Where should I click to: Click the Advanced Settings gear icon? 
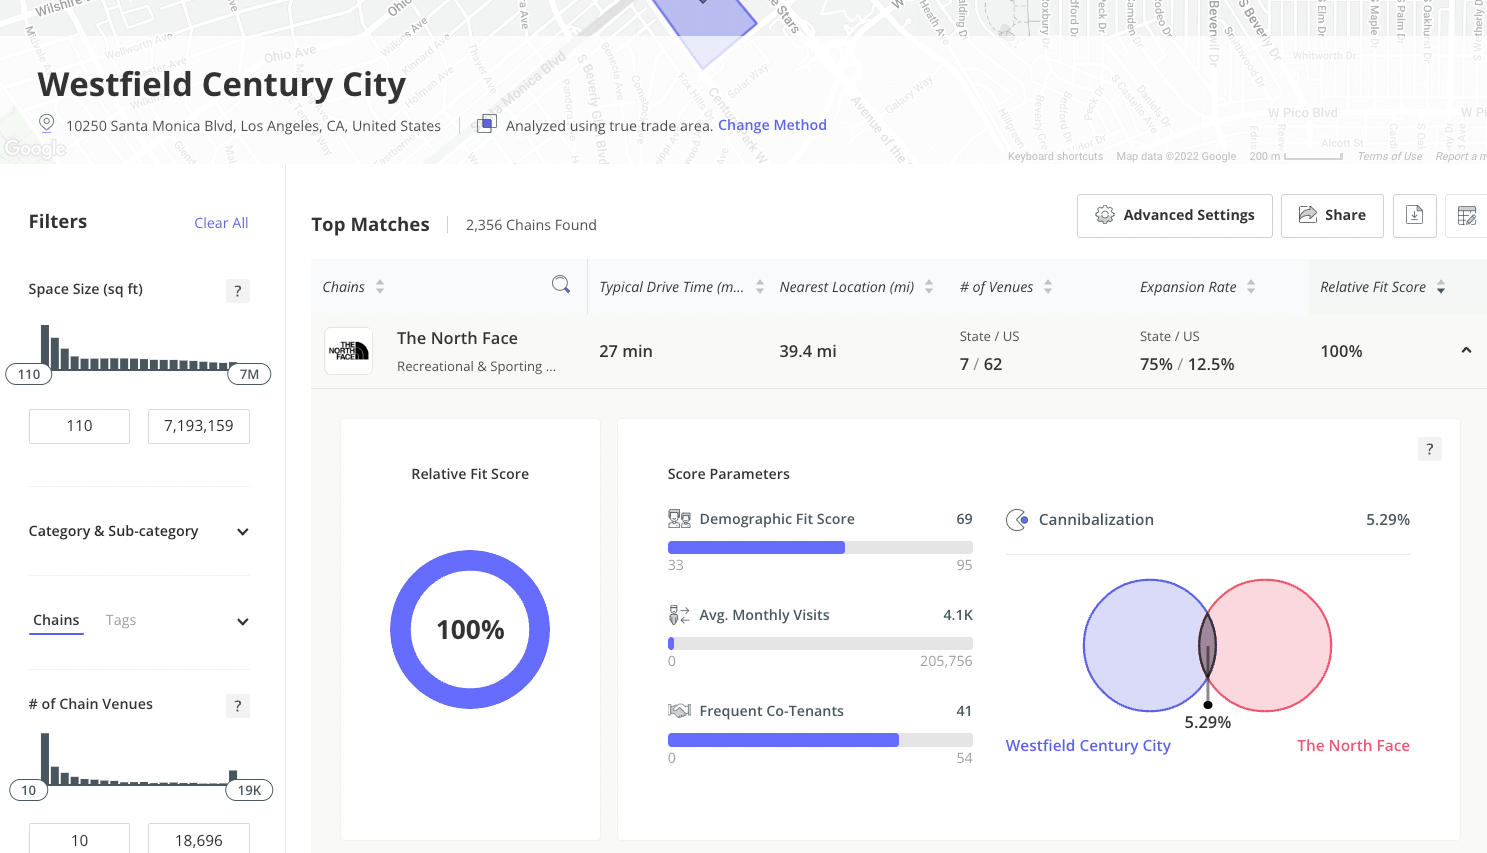pyautogui.click(x=1105, y=214)
